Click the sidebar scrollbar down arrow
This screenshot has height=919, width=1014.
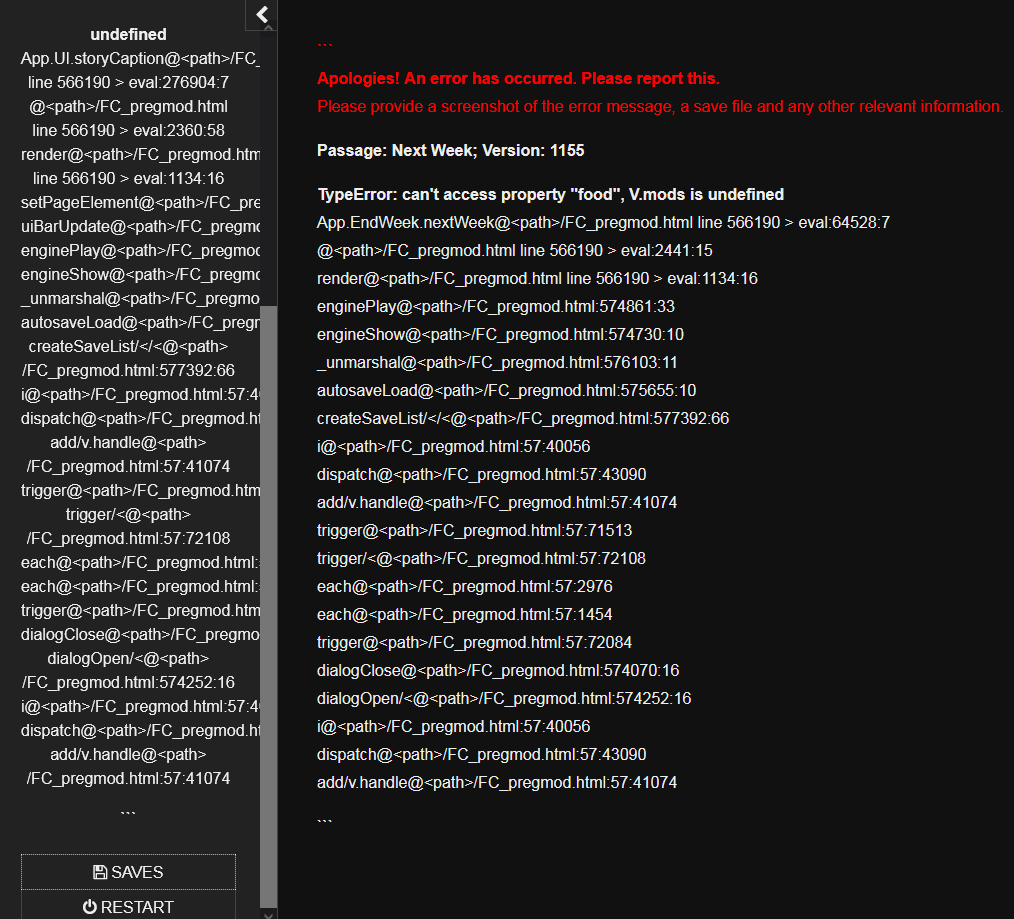268,913
